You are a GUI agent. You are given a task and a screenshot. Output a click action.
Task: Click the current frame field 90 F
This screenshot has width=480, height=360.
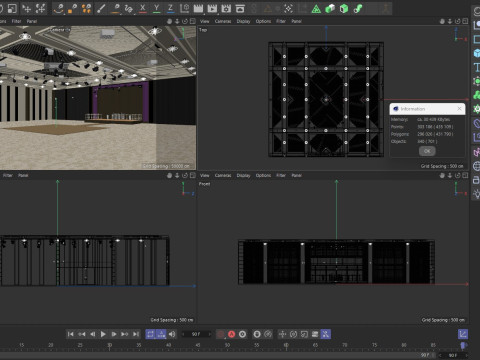[196, 334]
